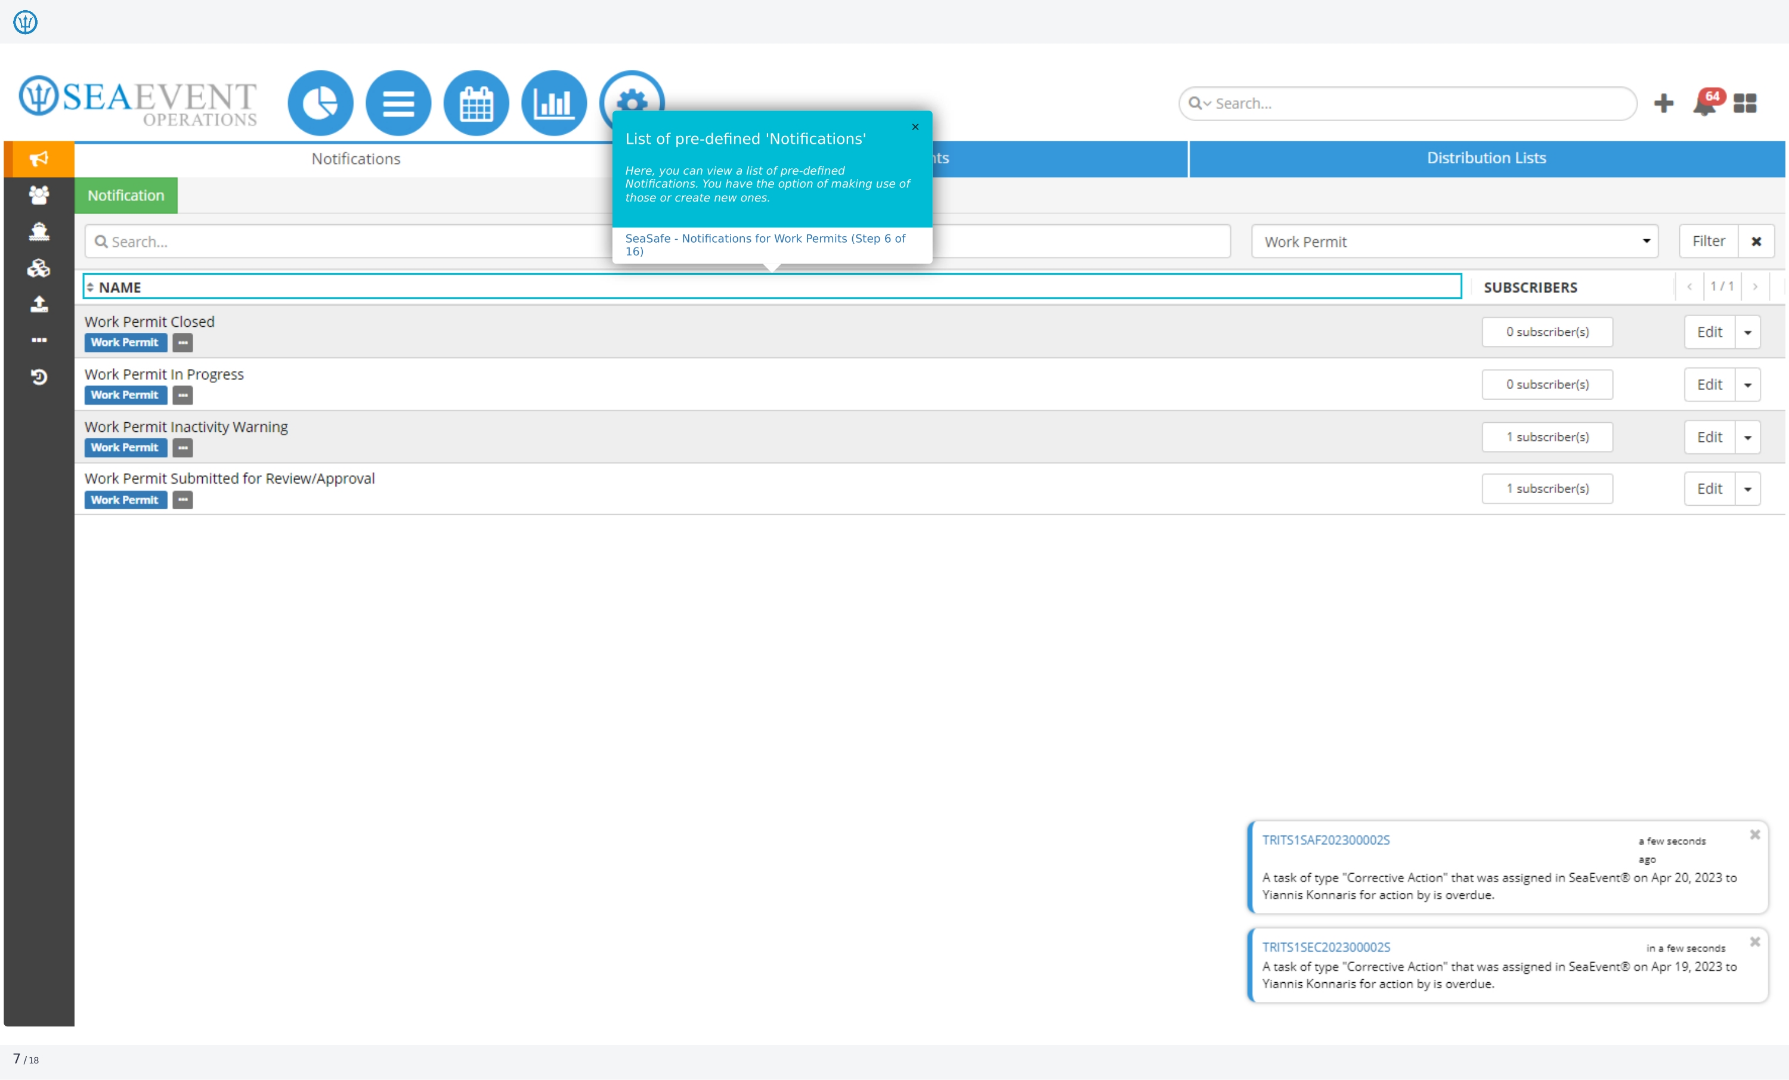
Task: Expand Edit dropdown for Work Permit Inactivity Warning
Action: (x=1748, y=437)
